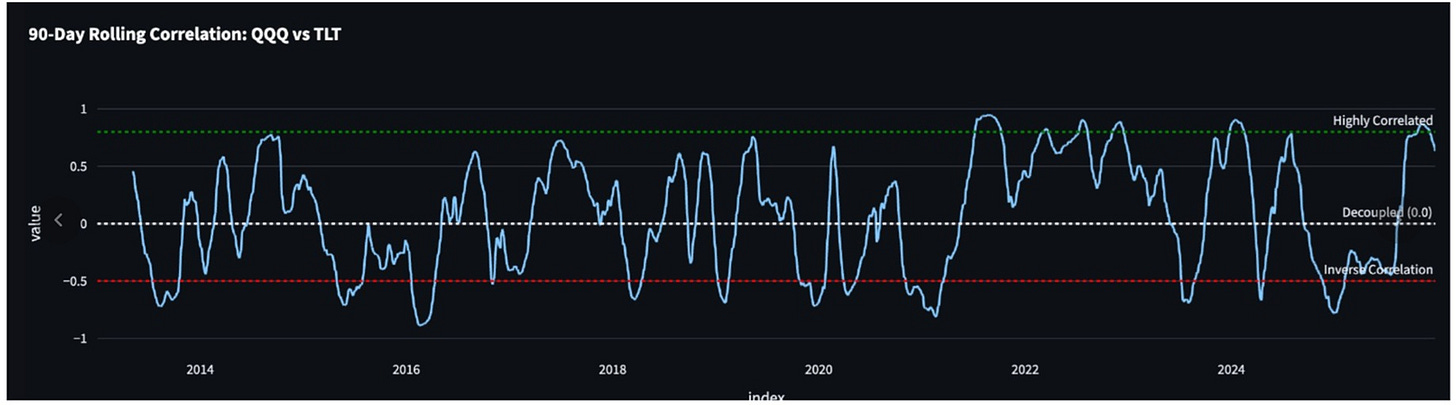Click the y-axis tick label −1
The width and height of the screenshot is (1456, 405).
(x=80, y=339)
